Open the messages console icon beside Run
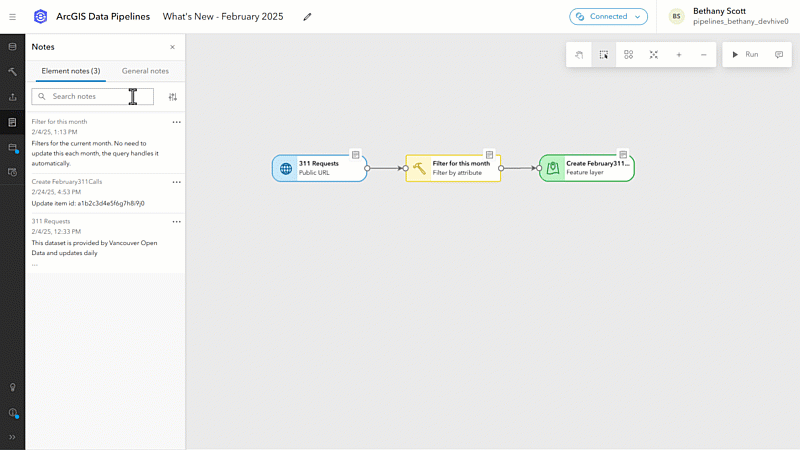Image resolution: width=800 pixels, height=450 pixels. pyautogui.click(x=779, y=55)
